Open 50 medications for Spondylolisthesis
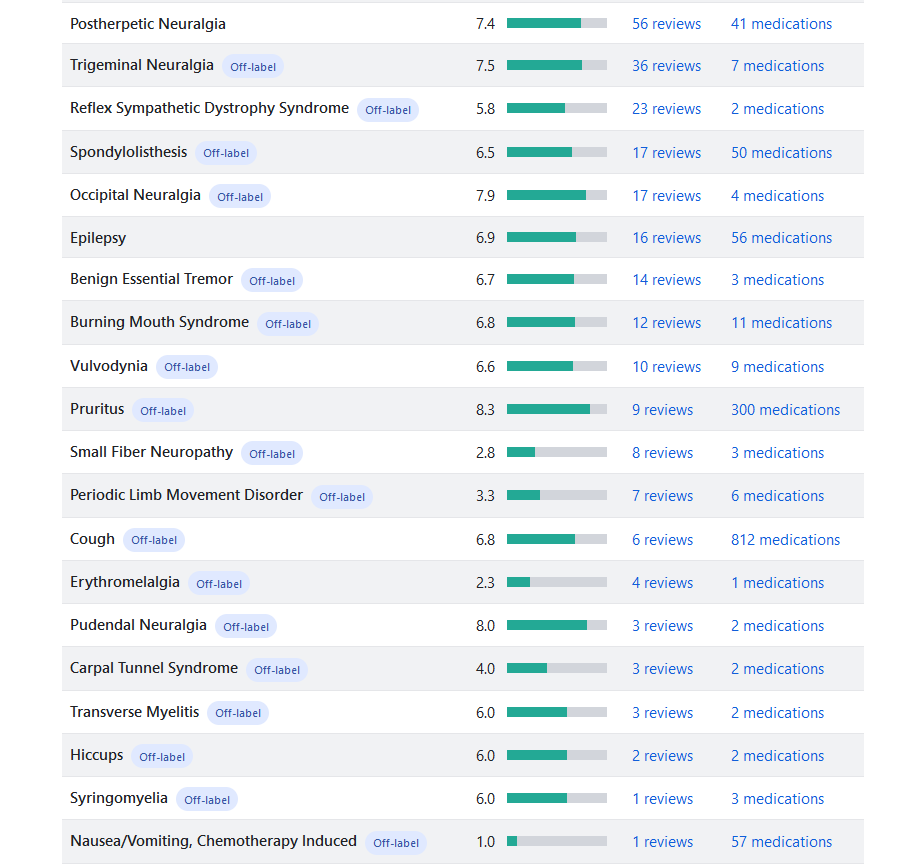 781,153
